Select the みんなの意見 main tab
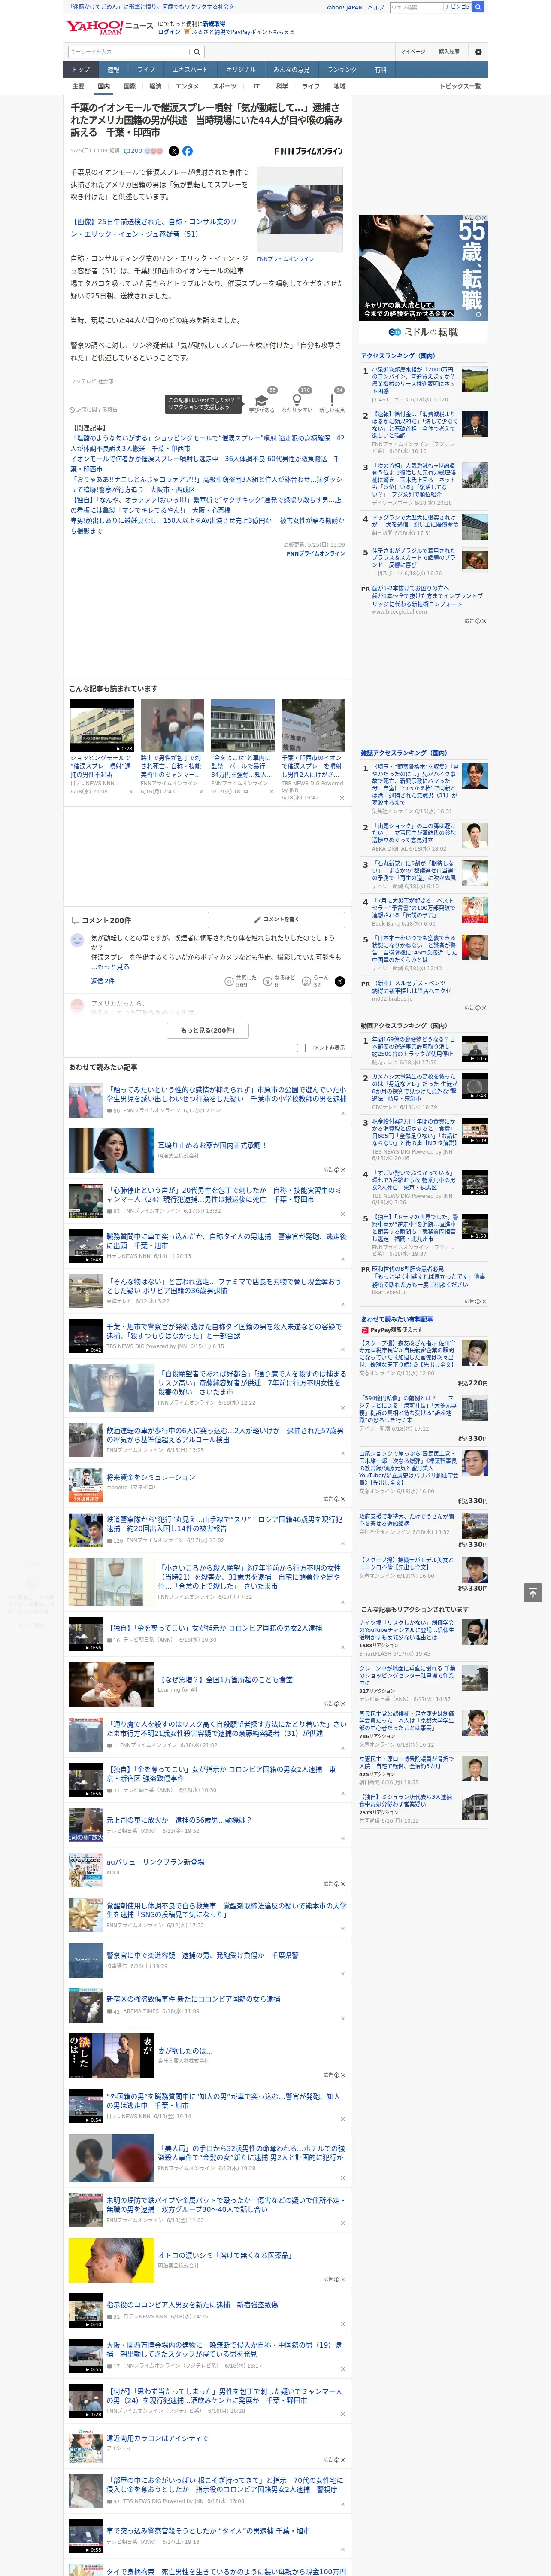The image size is (551, 2576). 291,69
